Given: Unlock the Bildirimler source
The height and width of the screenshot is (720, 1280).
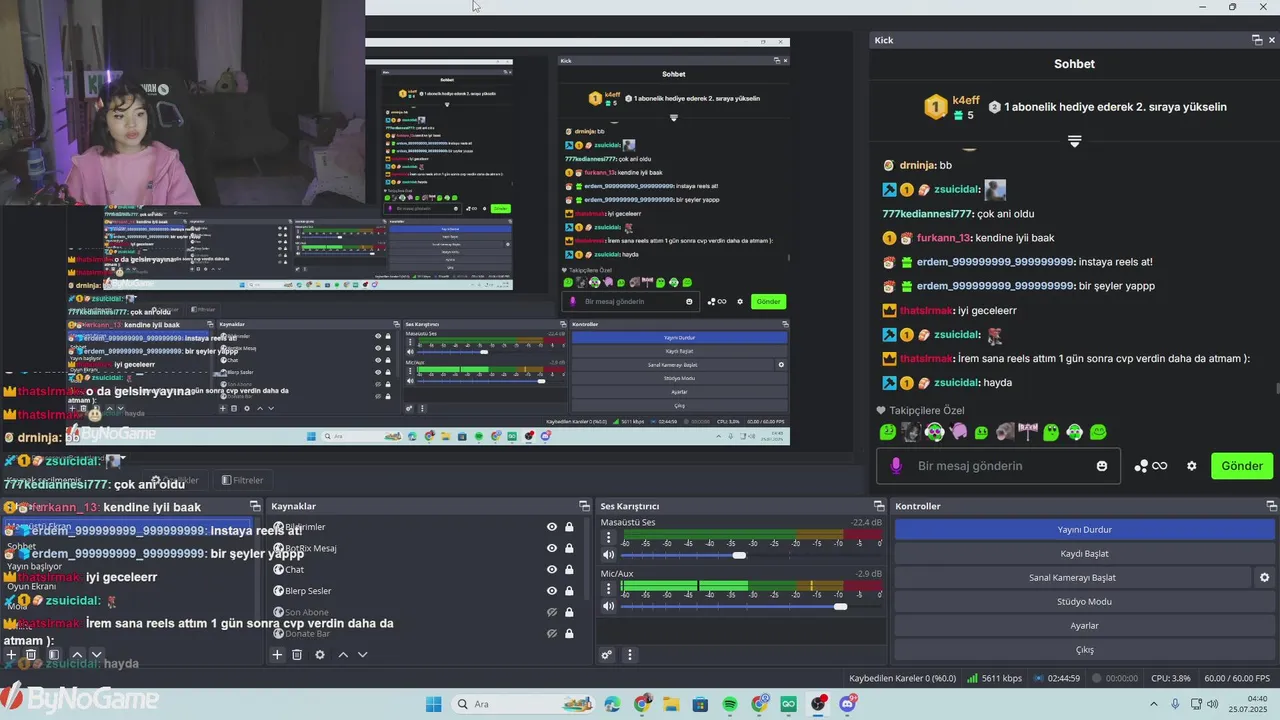Looking at the screenshot, I should coord(569,527).
